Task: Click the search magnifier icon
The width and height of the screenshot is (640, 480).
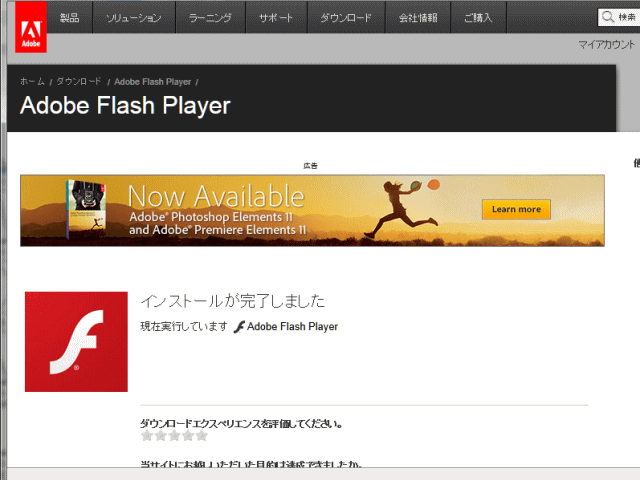Action: (608, 17)
